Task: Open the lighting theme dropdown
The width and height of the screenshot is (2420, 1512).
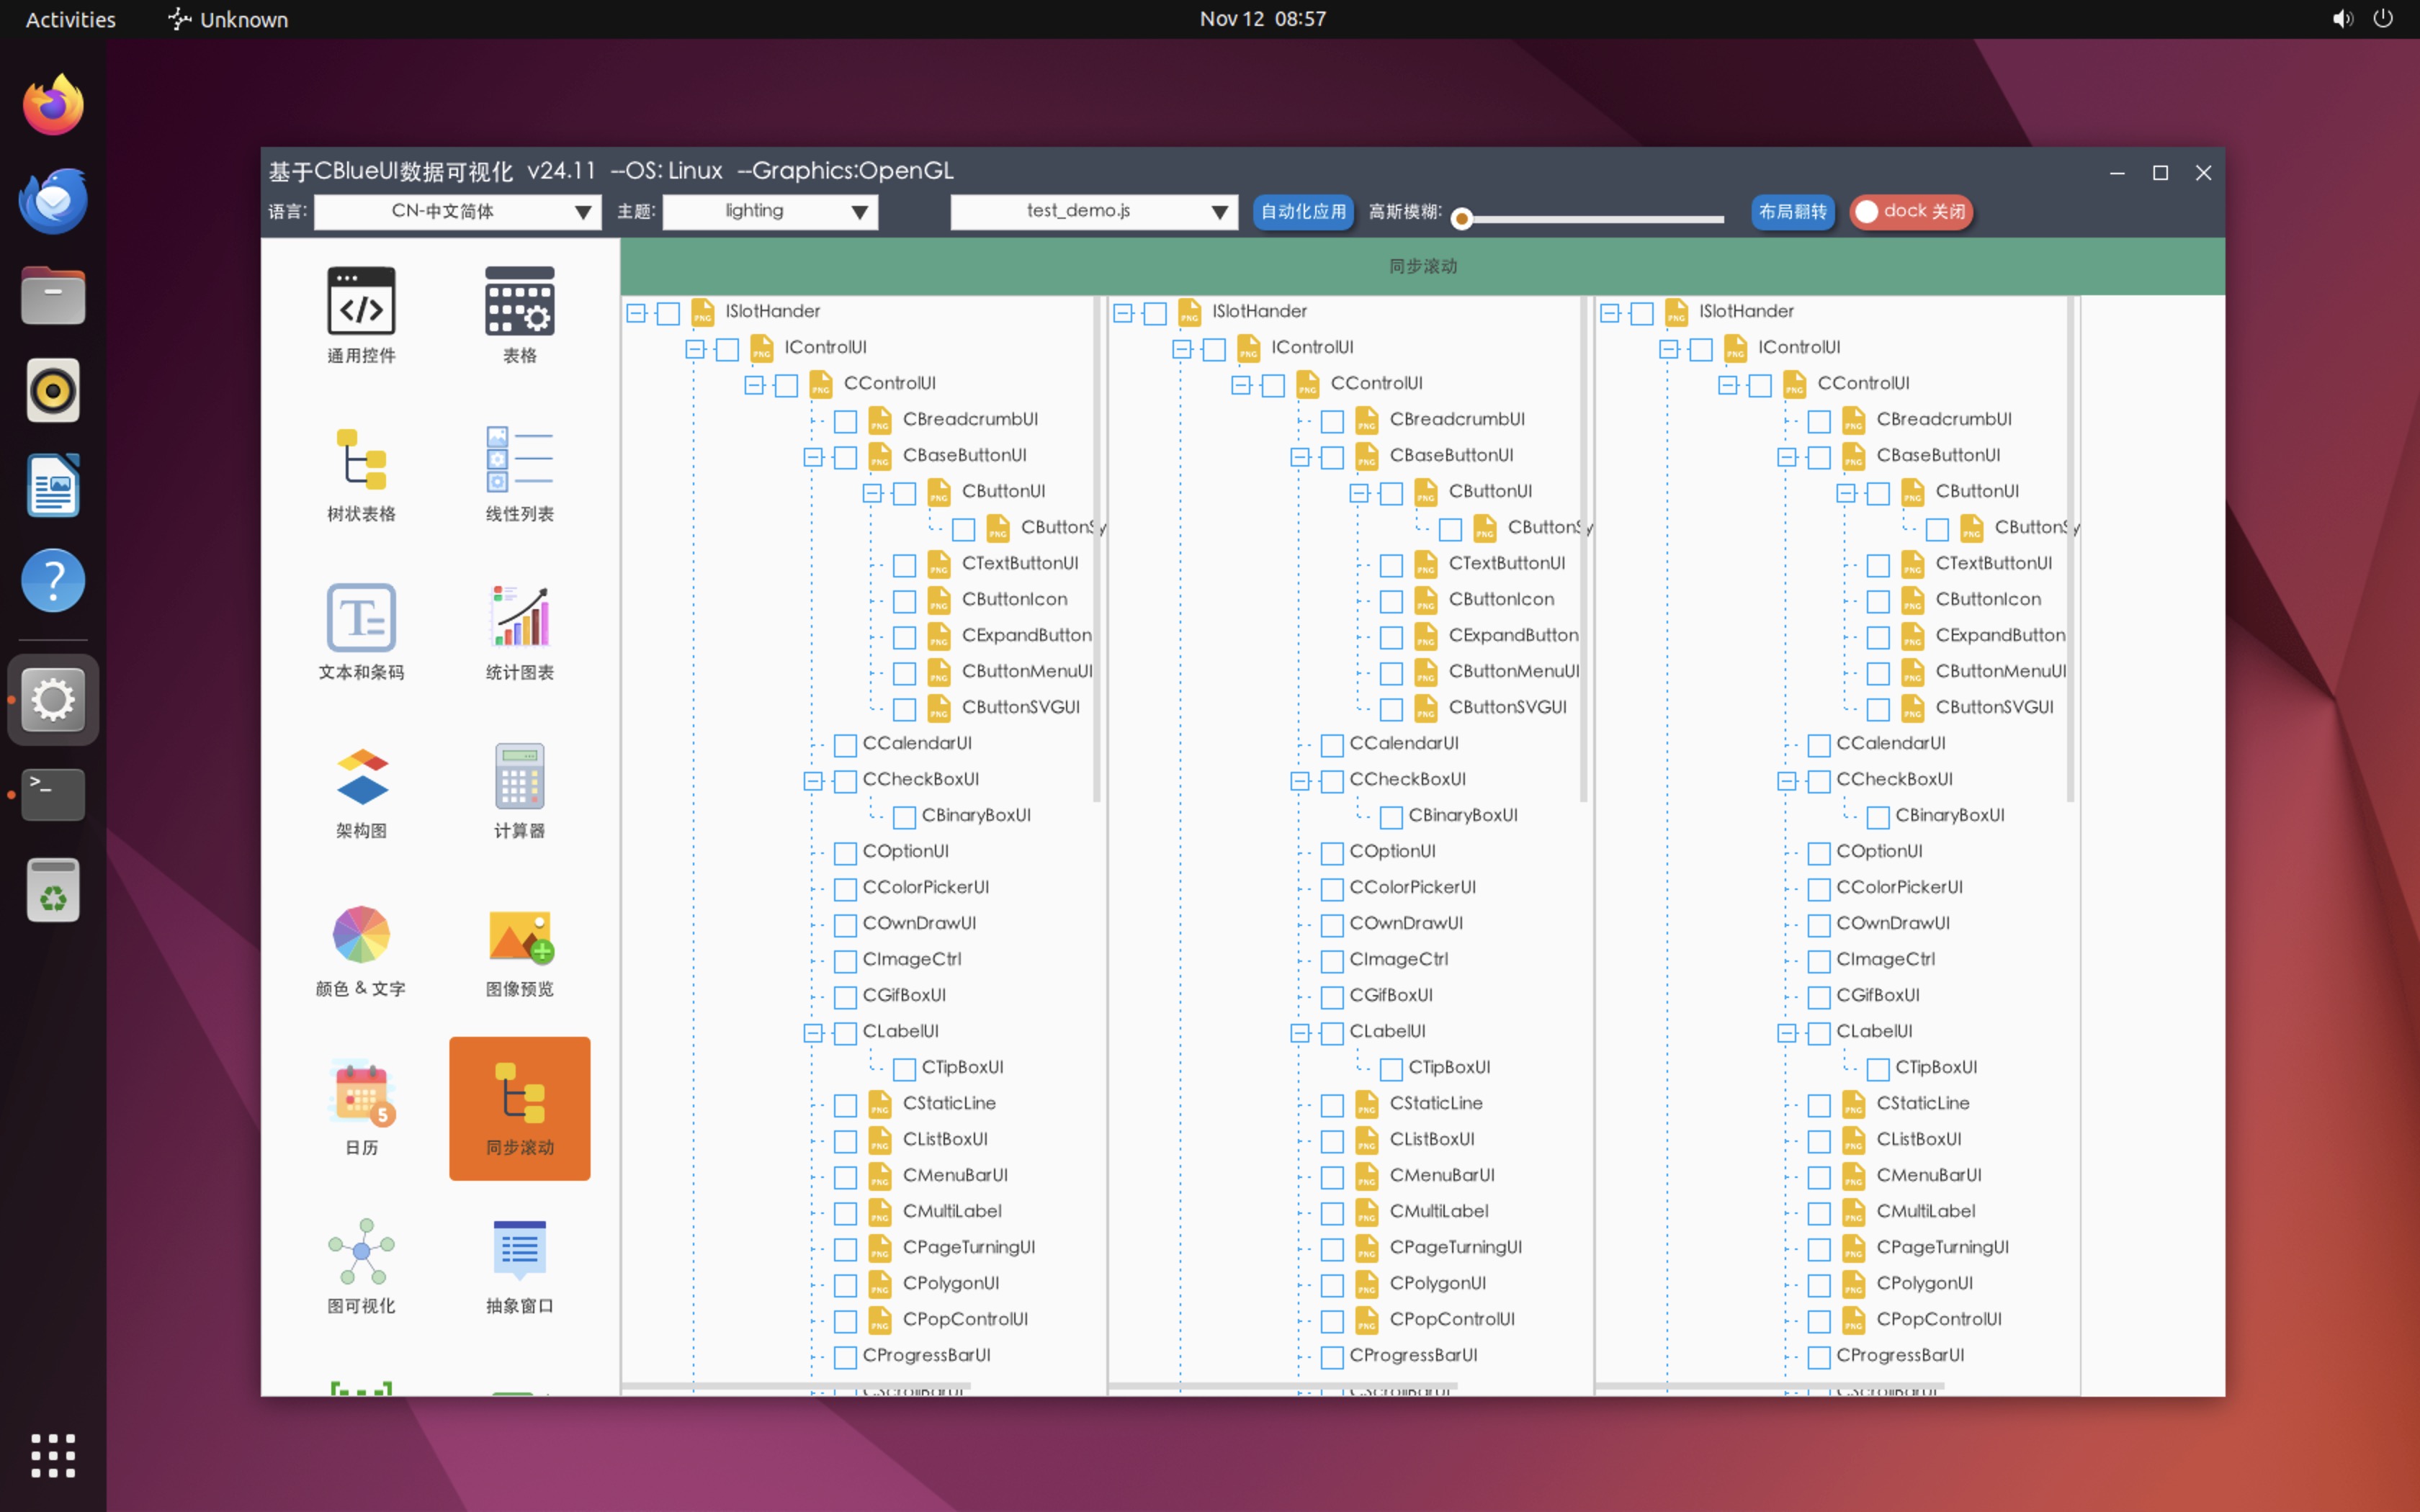Action: pos(770,212)
